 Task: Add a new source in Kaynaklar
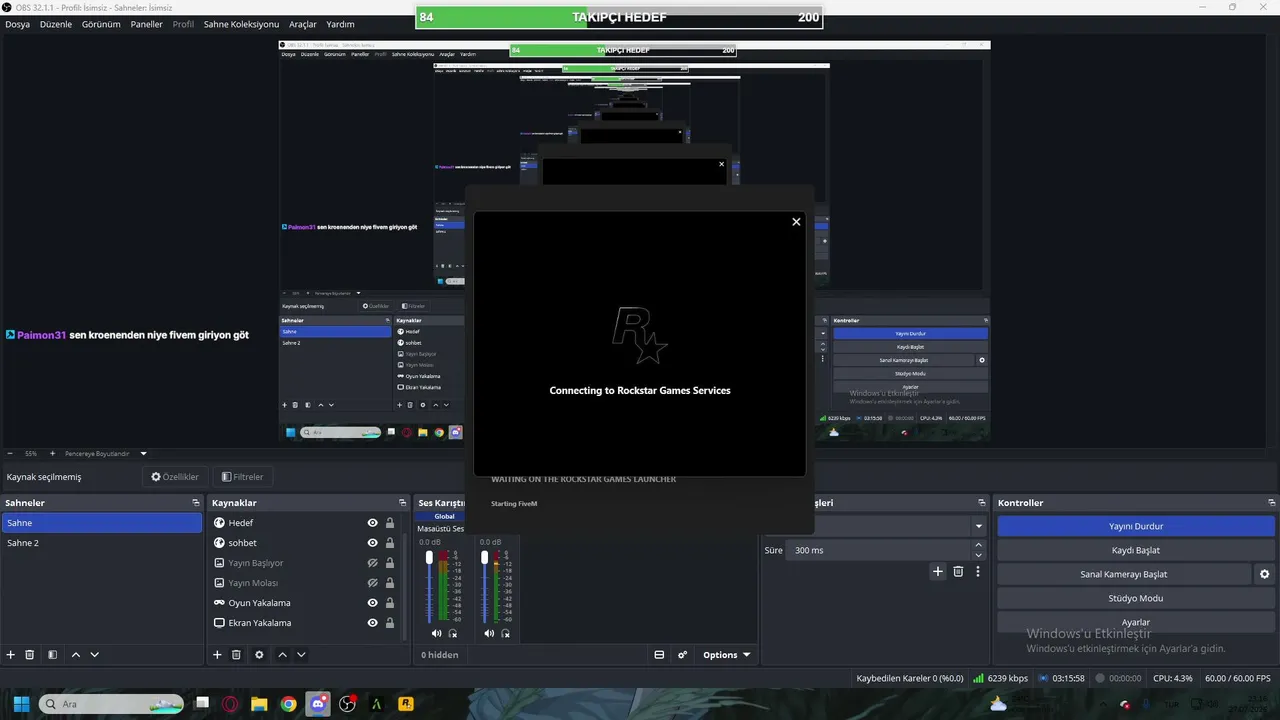click(x=217, y=655)
